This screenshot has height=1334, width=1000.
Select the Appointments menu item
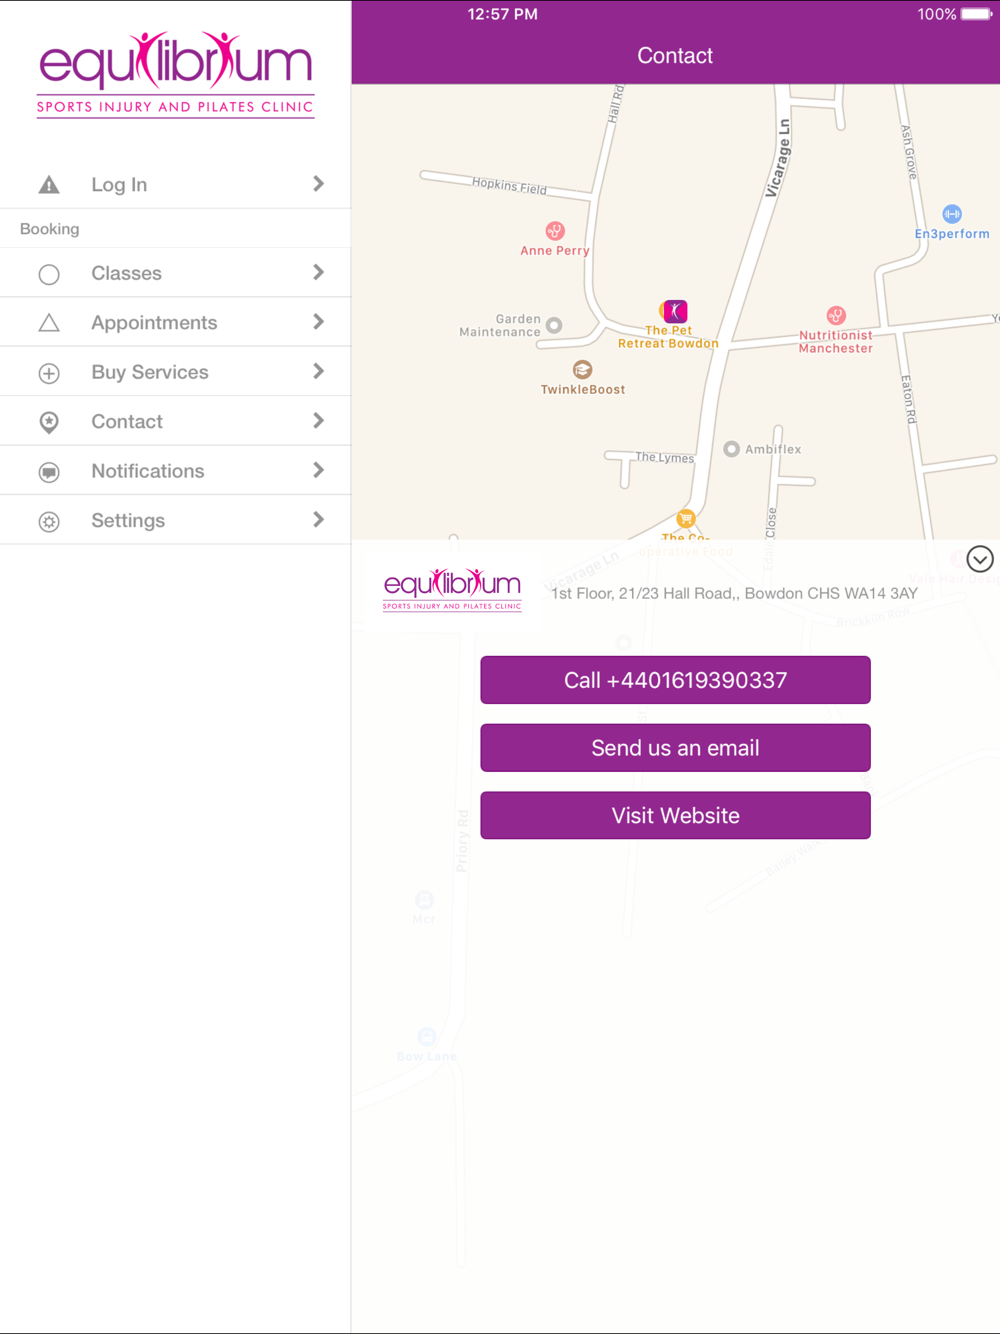(x=175, y=322)
